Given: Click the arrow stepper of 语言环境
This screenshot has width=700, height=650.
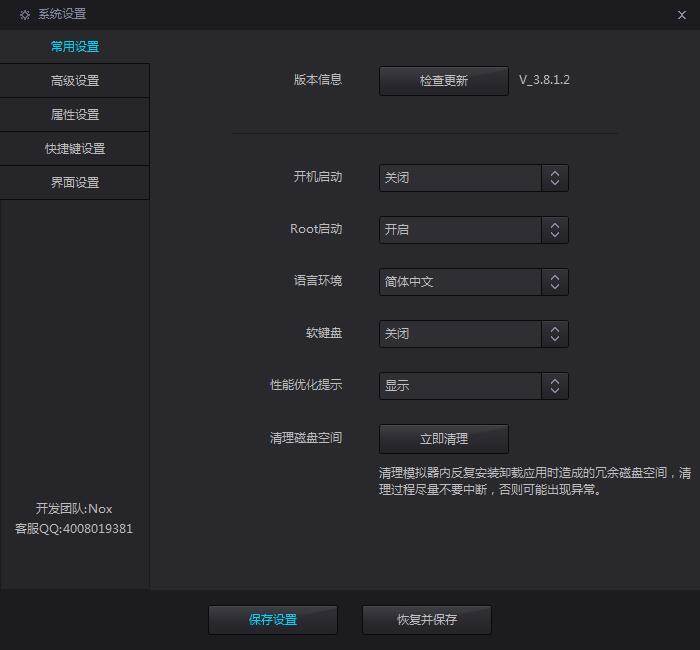Looking at the screenshot, I should [555, 282].
